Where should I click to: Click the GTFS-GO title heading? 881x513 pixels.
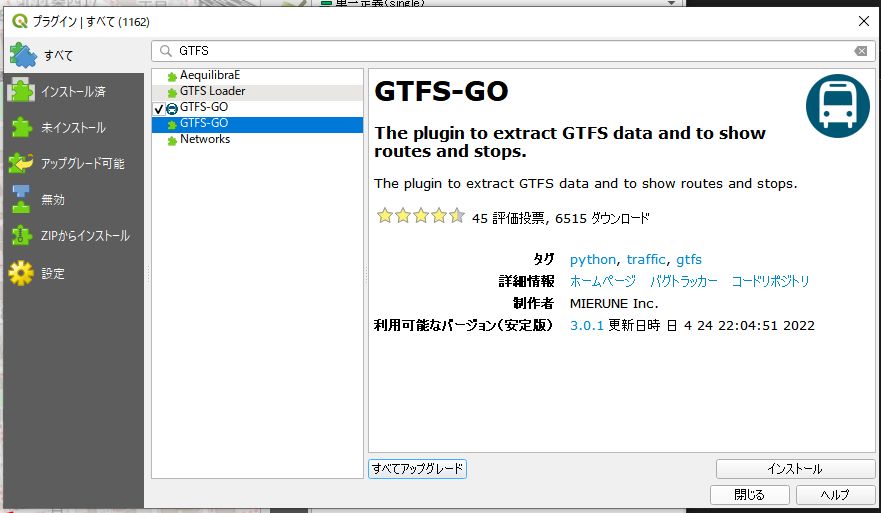pyautogui.click(x=441, y=91)
